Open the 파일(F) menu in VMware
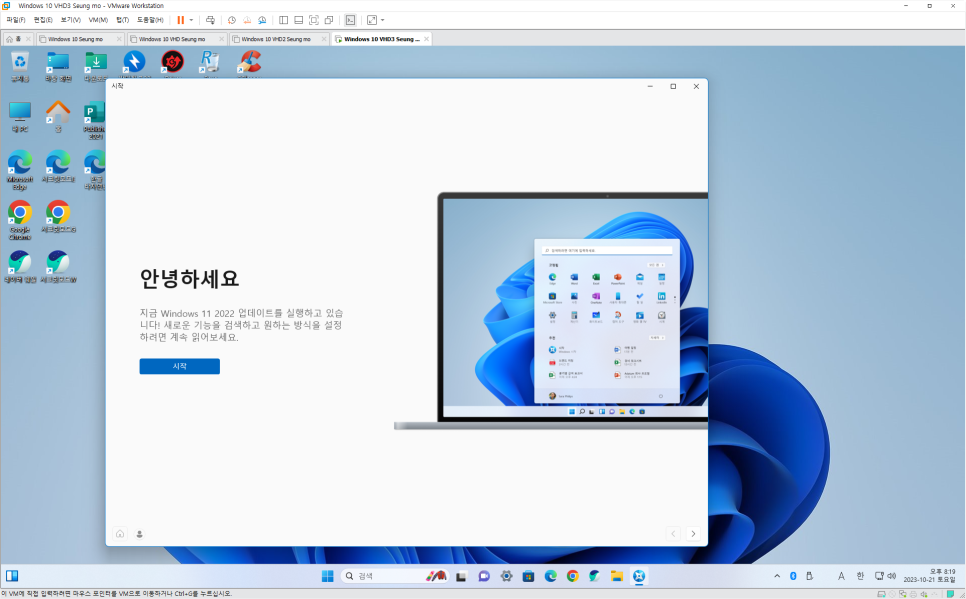This screenshot has height=599, width=966. 15,20
